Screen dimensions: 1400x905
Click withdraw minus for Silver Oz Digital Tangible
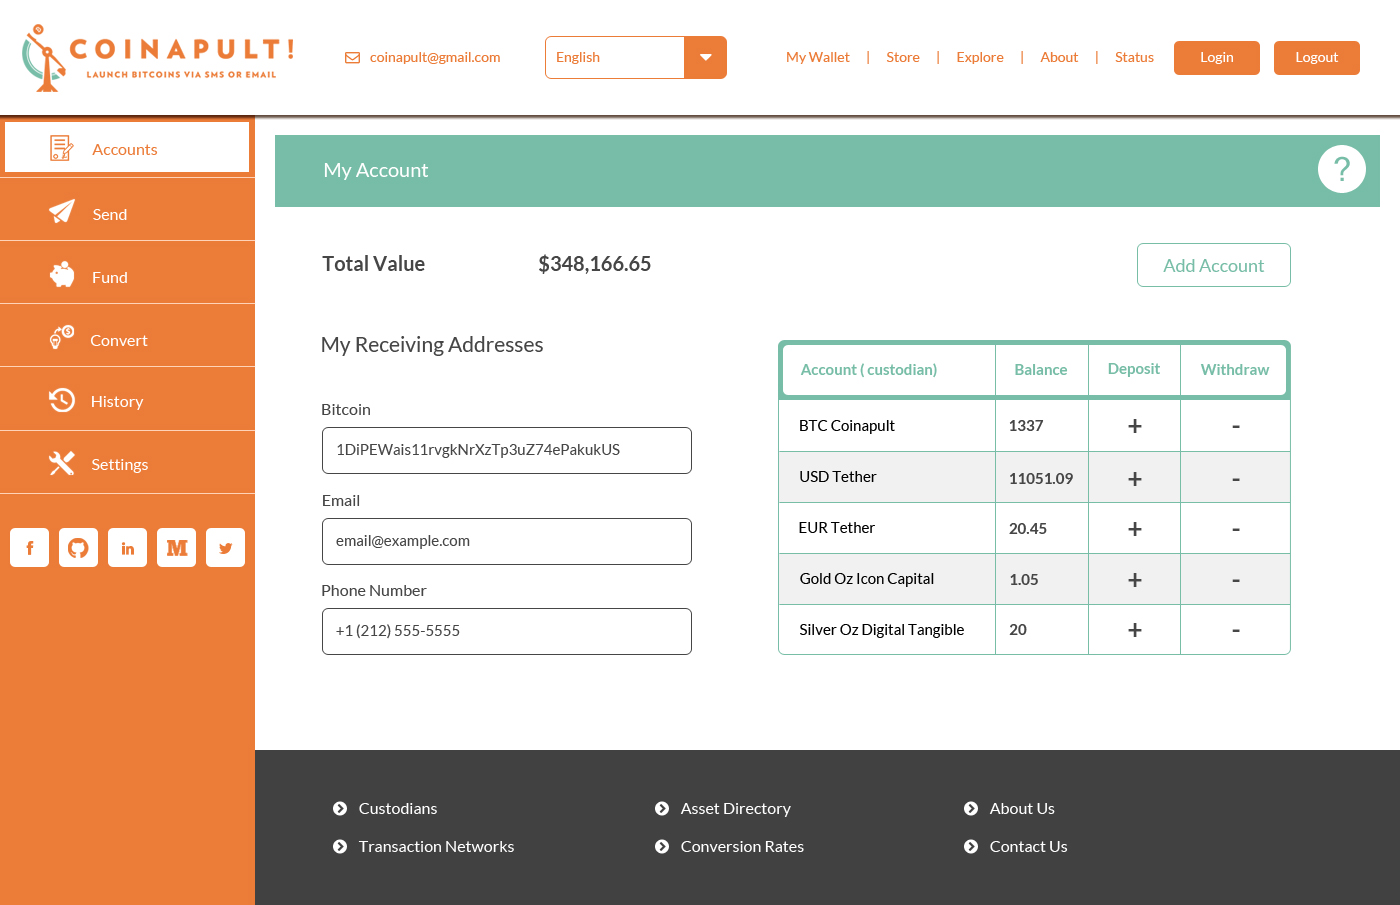[1236, 631]
